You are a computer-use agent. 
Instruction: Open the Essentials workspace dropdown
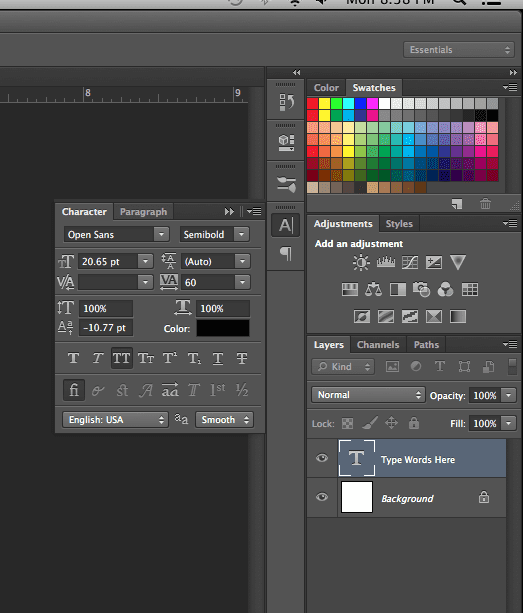click(459, 50)
